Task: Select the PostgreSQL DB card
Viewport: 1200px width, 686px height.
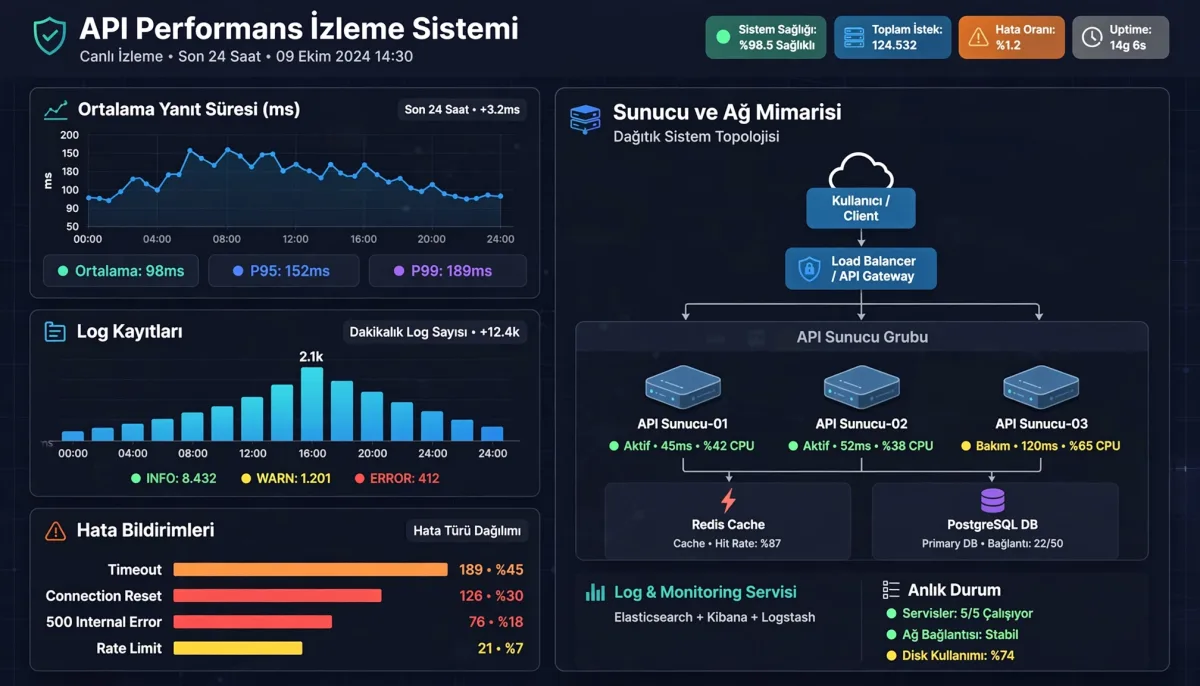Action: point(995,520)
